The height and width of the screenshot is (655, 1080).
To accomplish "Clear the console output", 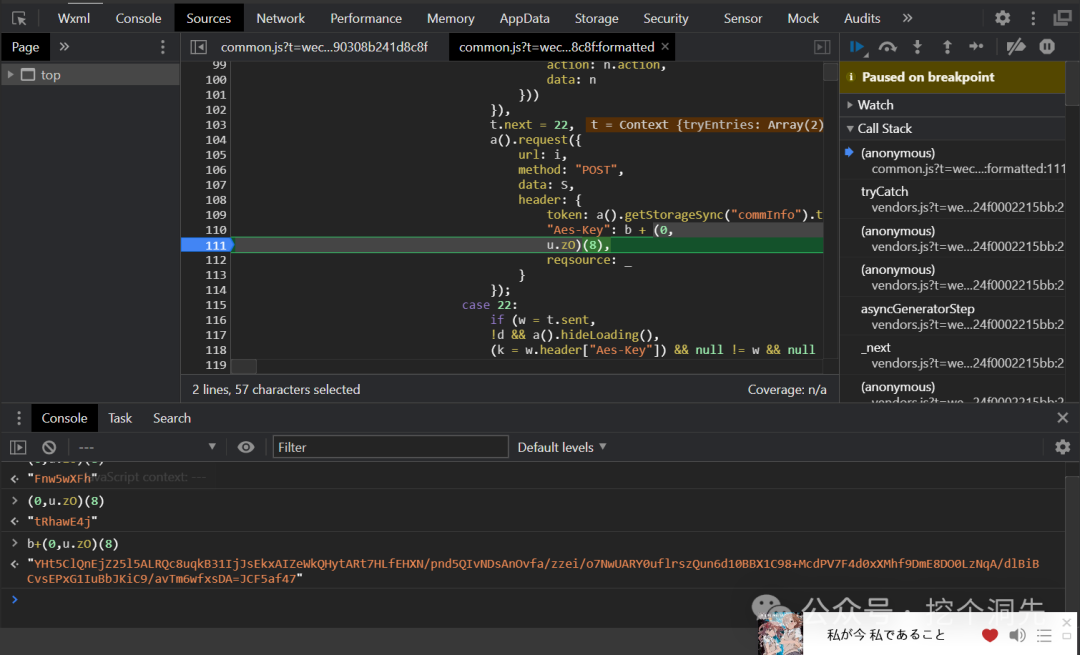I will tap(49, 447).
